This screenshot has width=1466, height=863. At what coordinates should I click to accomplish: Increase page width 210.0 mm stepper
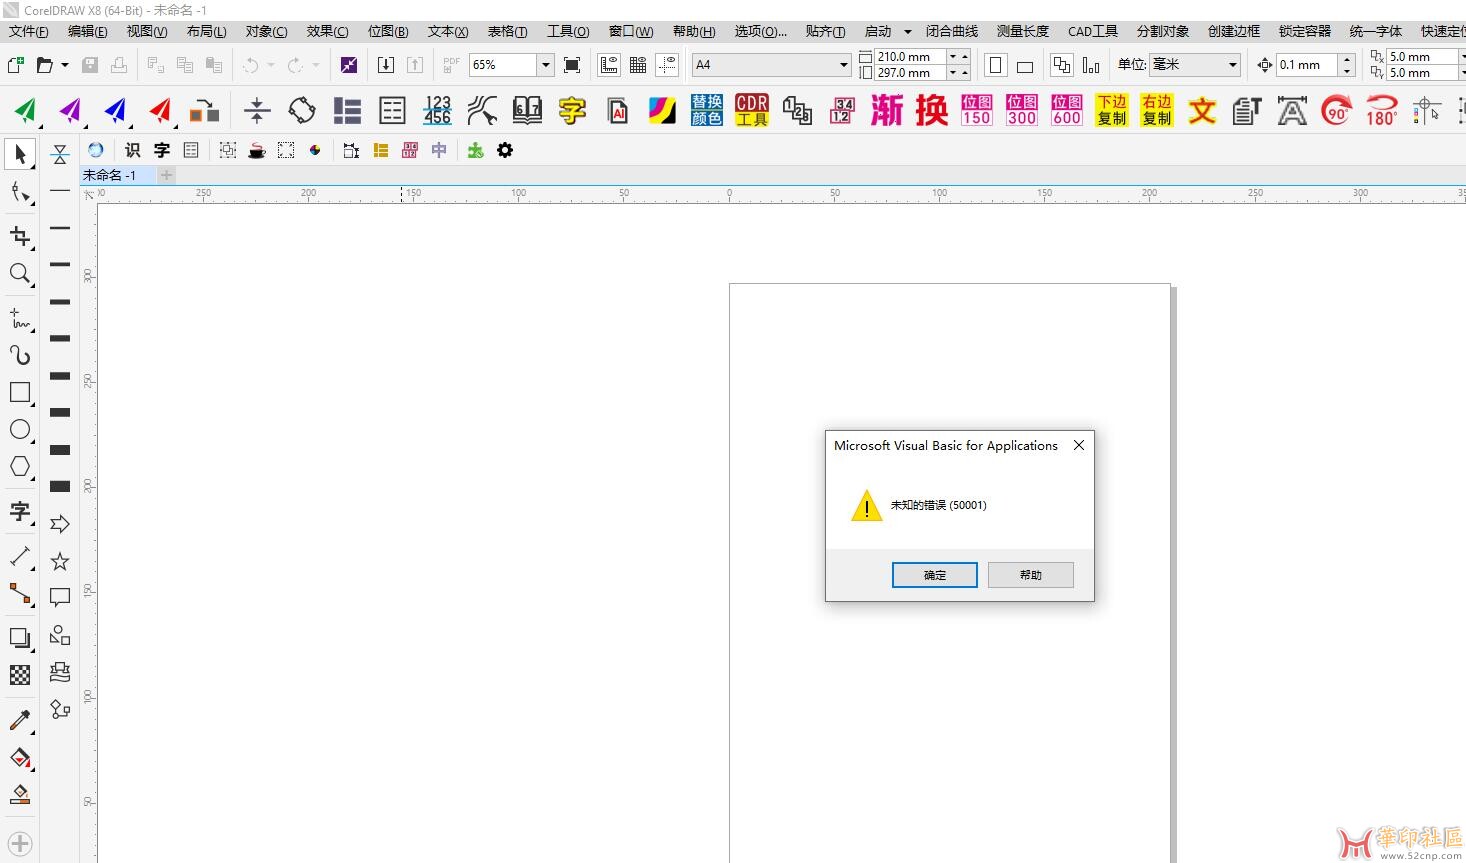click(x=965, y=57)
